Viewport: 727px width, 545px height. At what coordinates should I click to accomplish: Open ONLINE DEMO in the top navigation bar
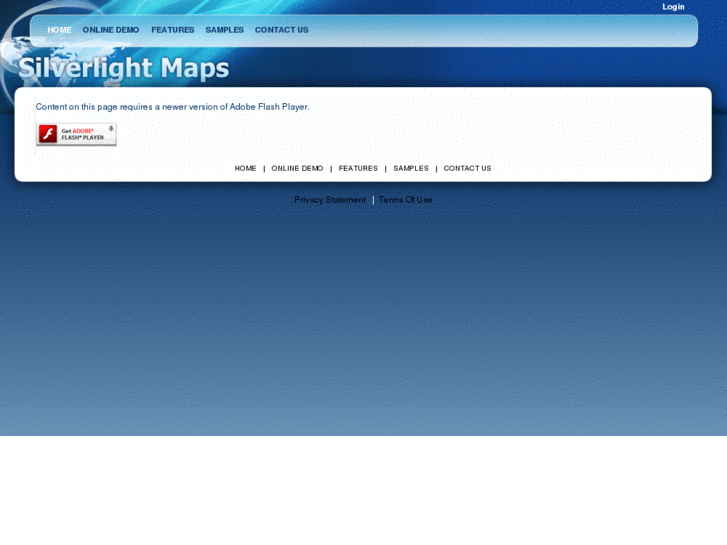111,30
